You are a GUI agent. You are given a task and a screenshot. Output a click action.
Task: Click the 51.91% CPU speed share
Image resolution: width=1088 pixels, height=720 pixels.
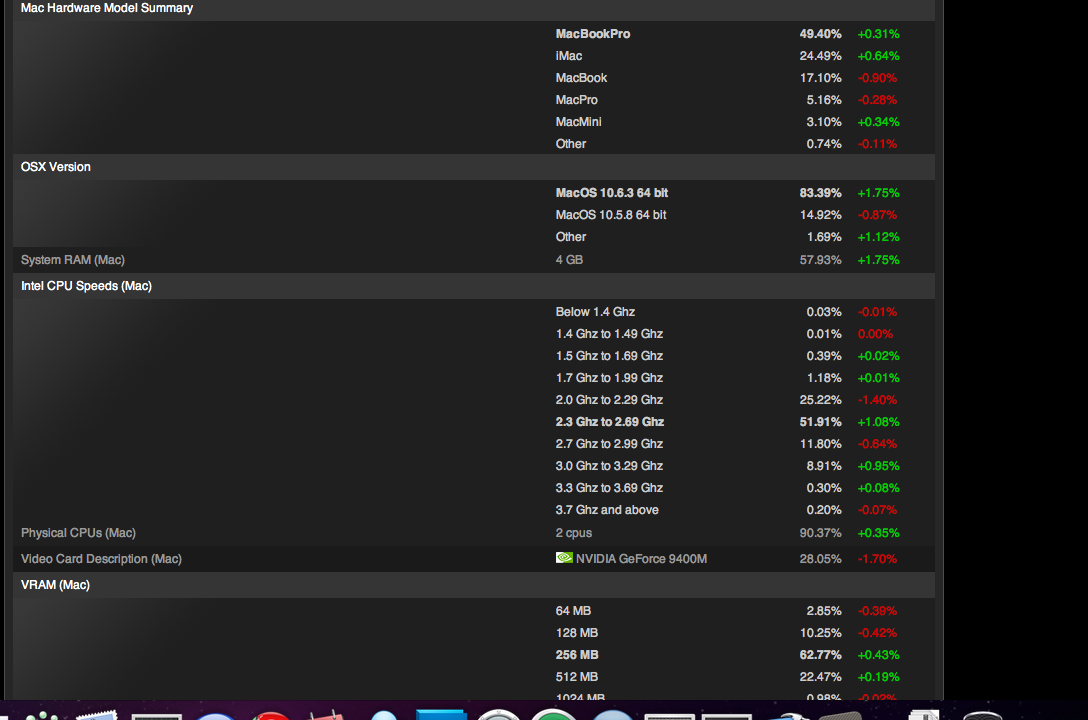point(820,422)
